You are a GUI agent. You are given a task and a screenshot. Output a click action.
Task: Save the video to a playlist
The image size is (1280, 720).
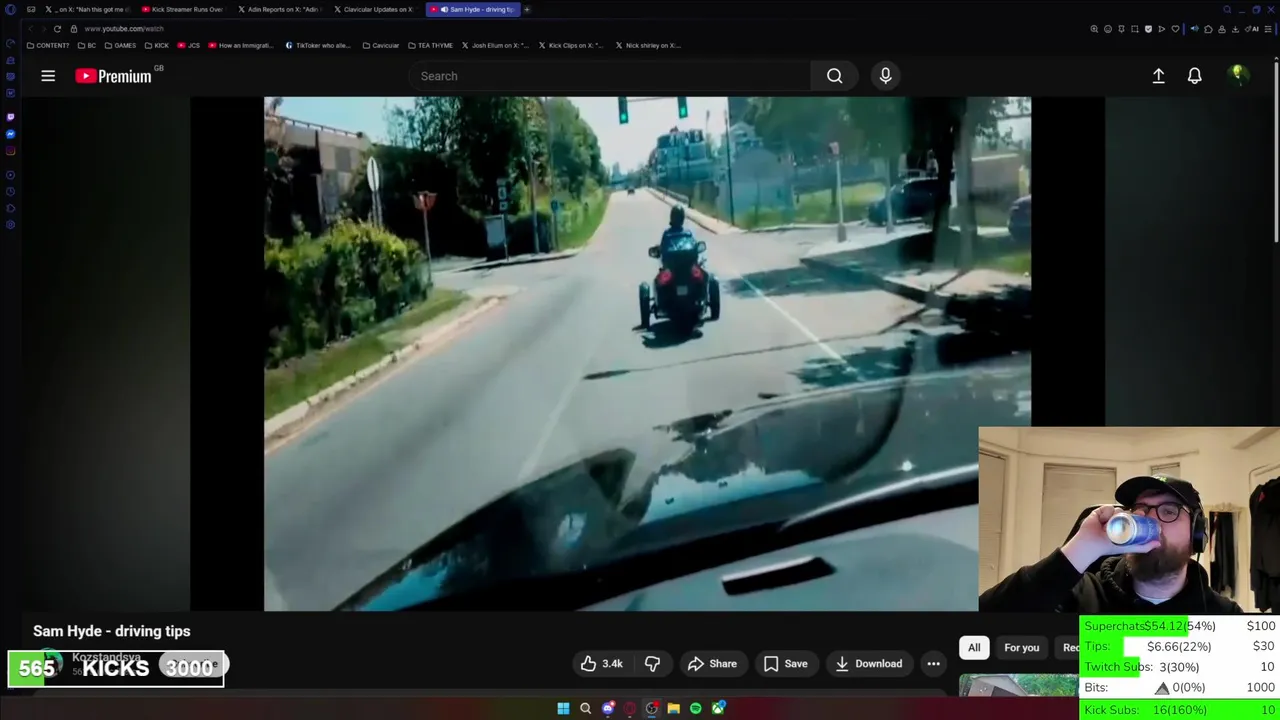pyautogui.click(x=785, y=664)
